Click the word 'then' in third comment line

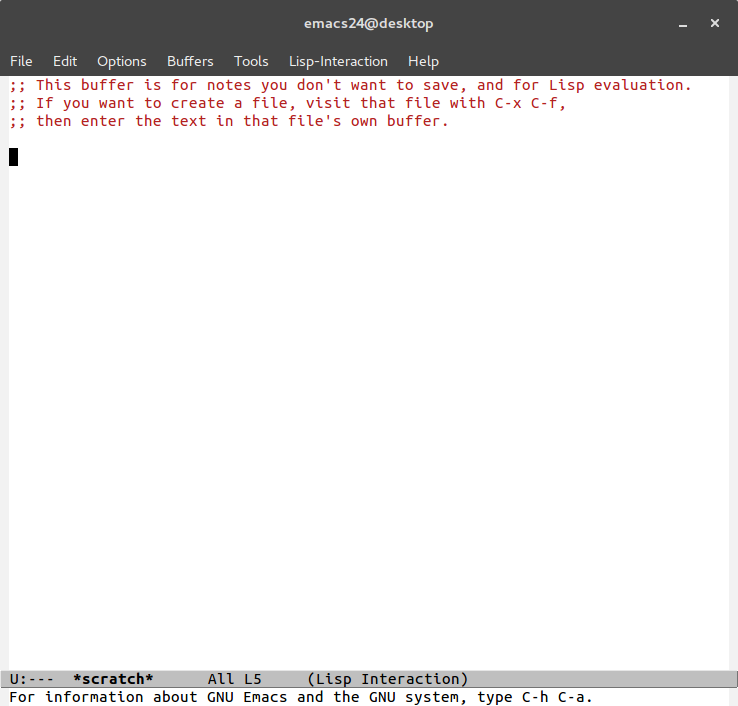tap(54, 121)
